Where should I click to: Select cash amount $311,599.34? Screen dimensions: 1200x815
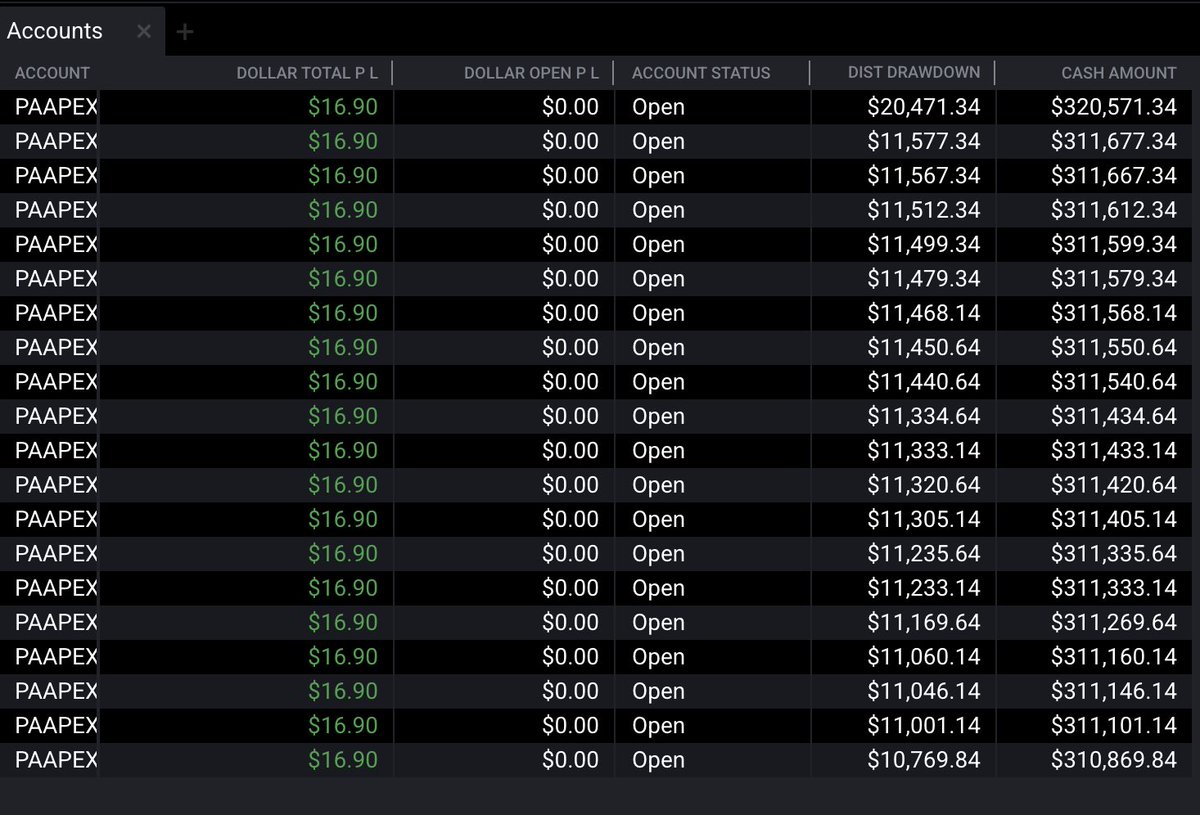pos(1114,244)
